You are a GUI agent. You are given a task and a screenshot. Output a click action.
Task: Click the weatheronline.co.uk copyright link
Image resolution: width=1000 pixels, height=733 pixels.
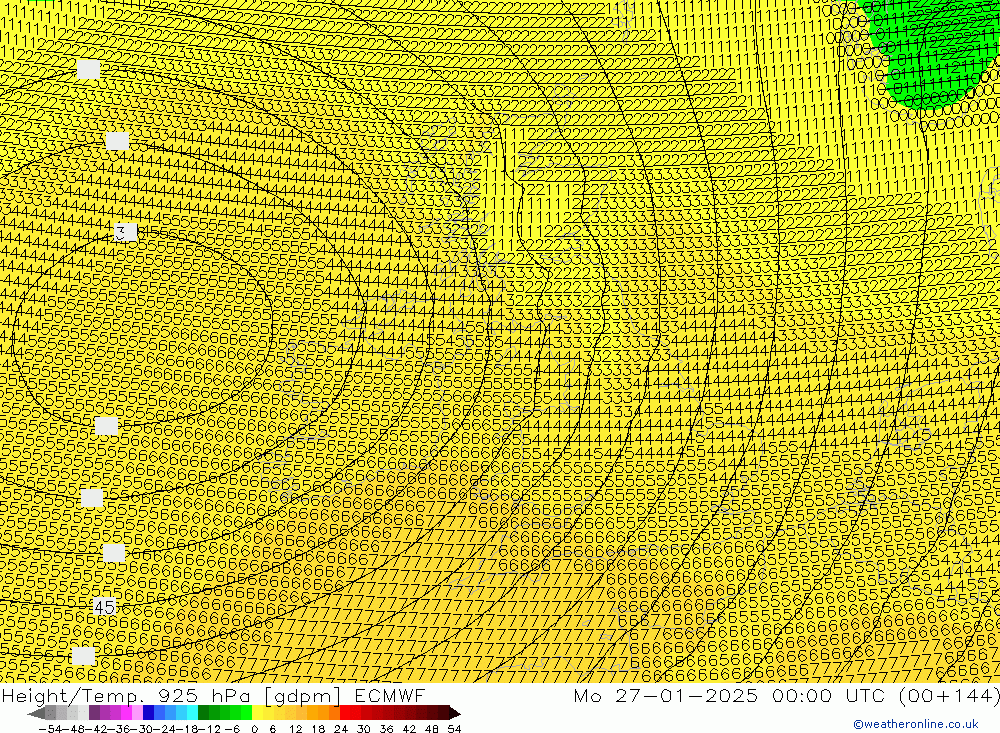point(915,724)
